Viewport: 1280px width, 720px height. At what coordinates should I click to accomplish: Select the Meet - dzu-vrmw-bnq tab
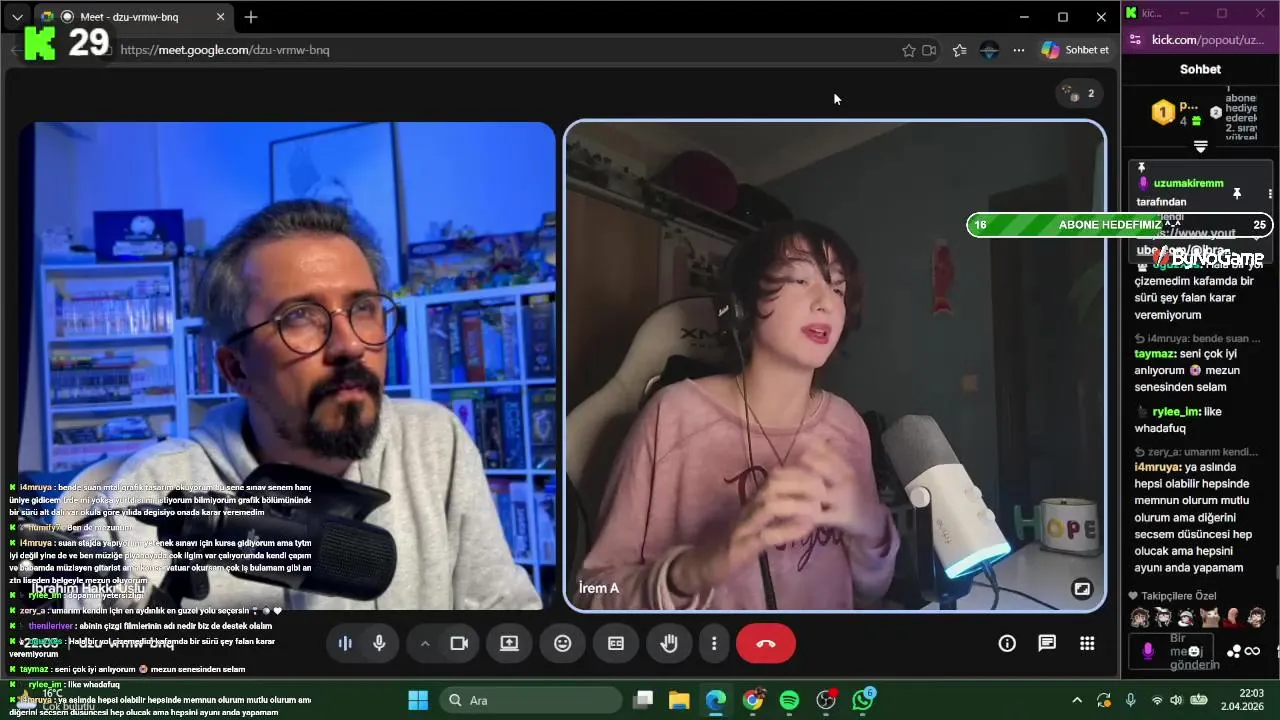point(135,17)
